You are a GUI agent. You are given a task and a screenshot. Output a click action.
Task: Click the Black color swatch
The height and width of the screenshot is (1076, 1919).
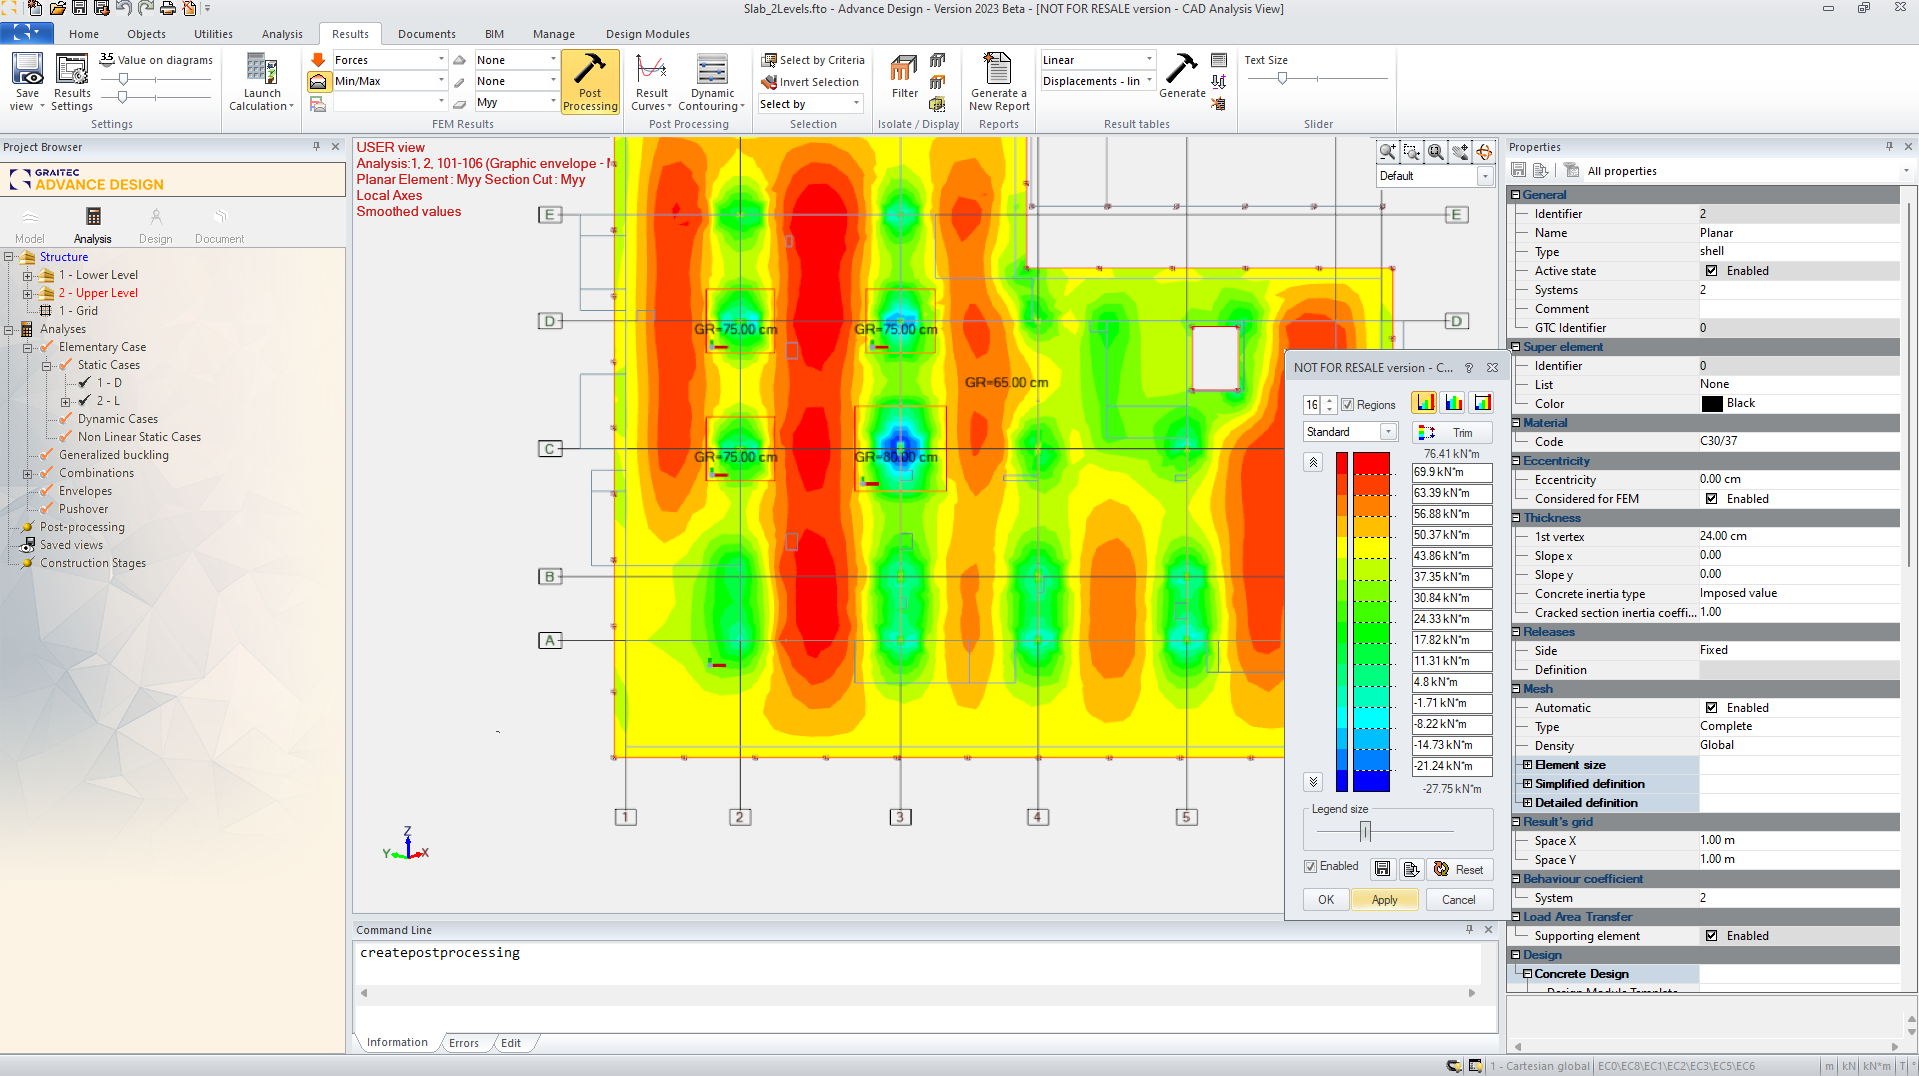pyautogui.click(x=1712, y=403)
